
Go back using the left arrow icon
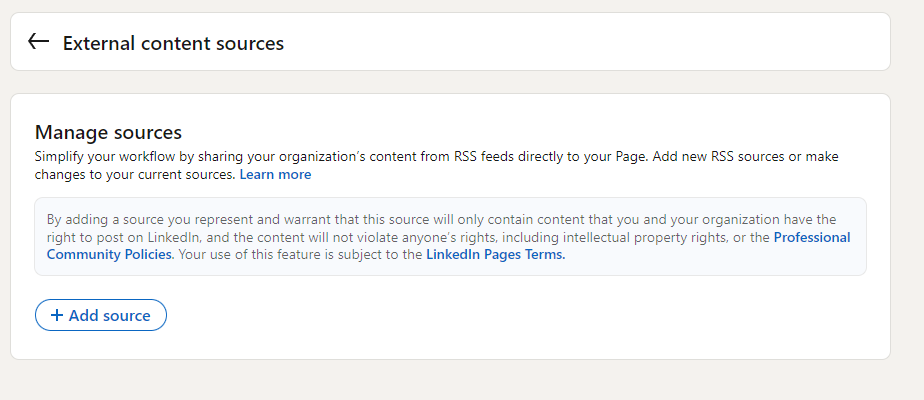tap(38, 41)
